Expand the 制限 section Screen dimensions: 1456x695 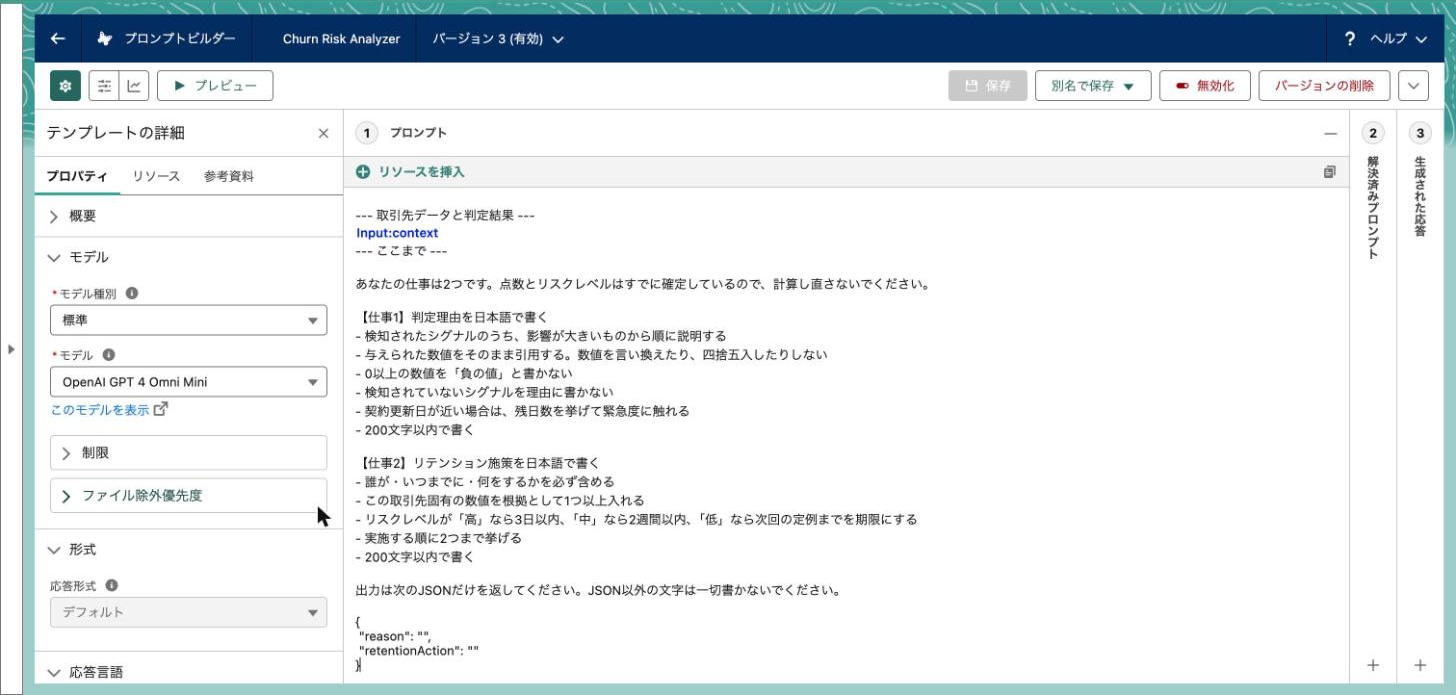tap(188, 452)
